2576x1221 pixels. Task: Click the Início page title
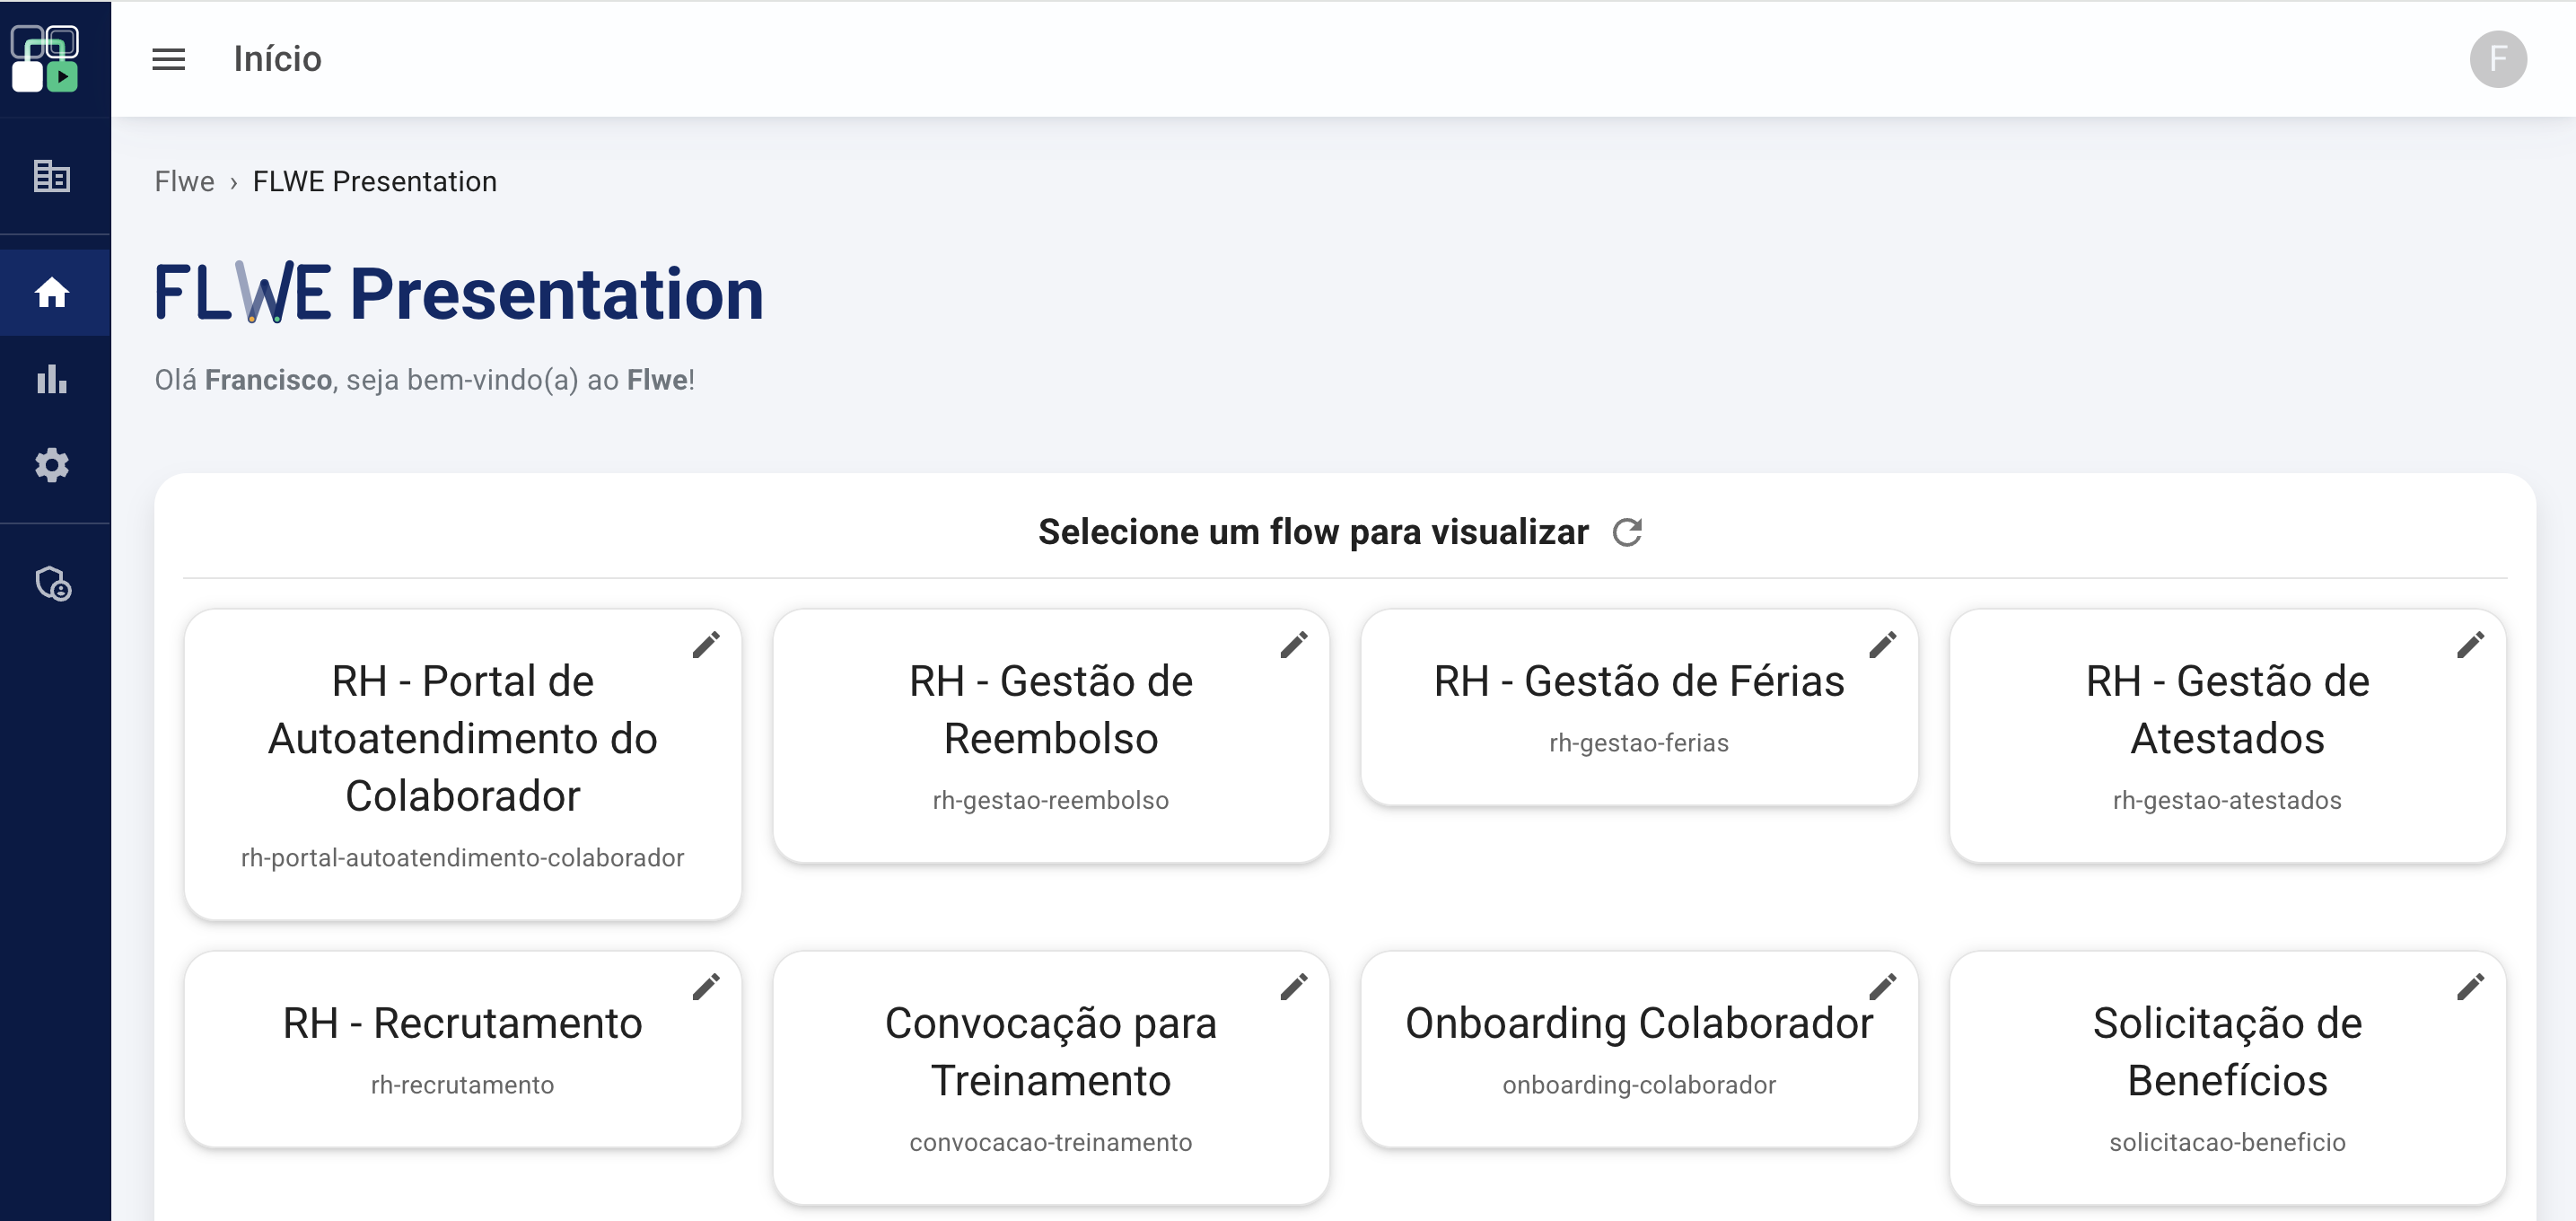277,59
